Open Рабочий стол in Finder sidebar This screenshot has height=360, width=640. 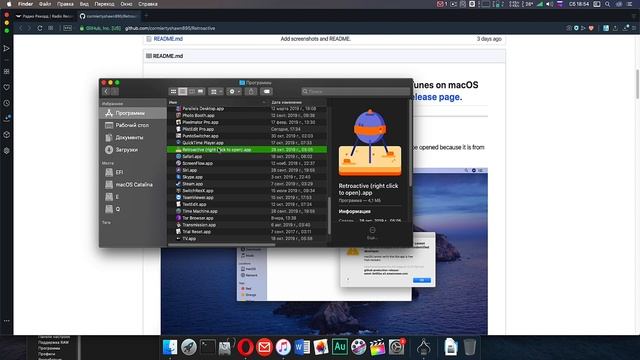pyautogui.click(x=133, y=125)
